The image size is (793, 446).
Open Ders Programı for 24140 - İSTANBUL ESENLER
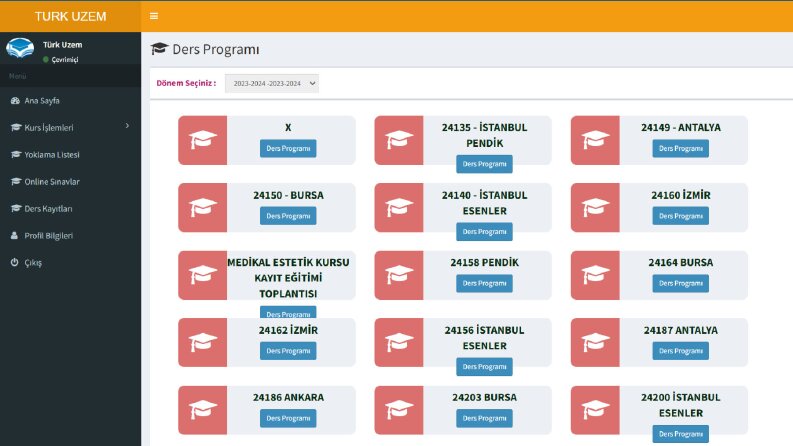point(484,232)
